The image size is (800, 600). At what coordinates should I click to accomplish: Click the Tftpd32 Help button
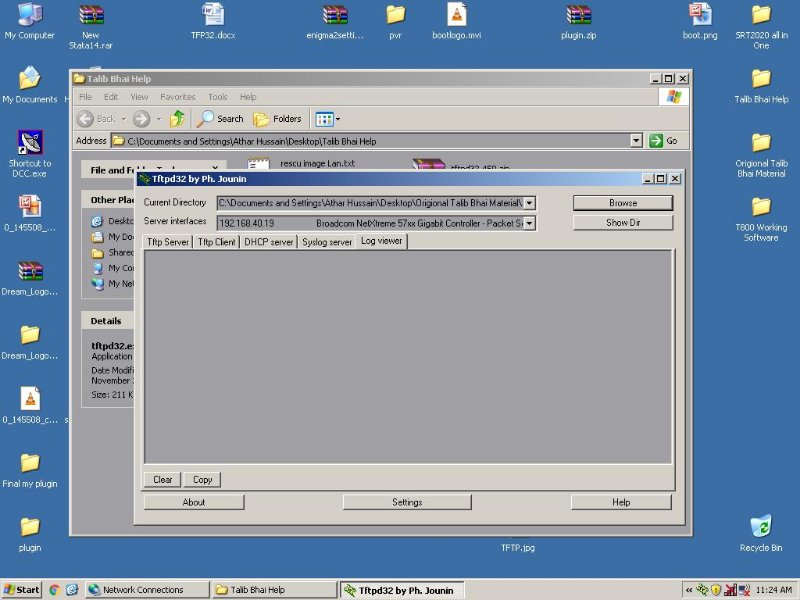(621, 502)
